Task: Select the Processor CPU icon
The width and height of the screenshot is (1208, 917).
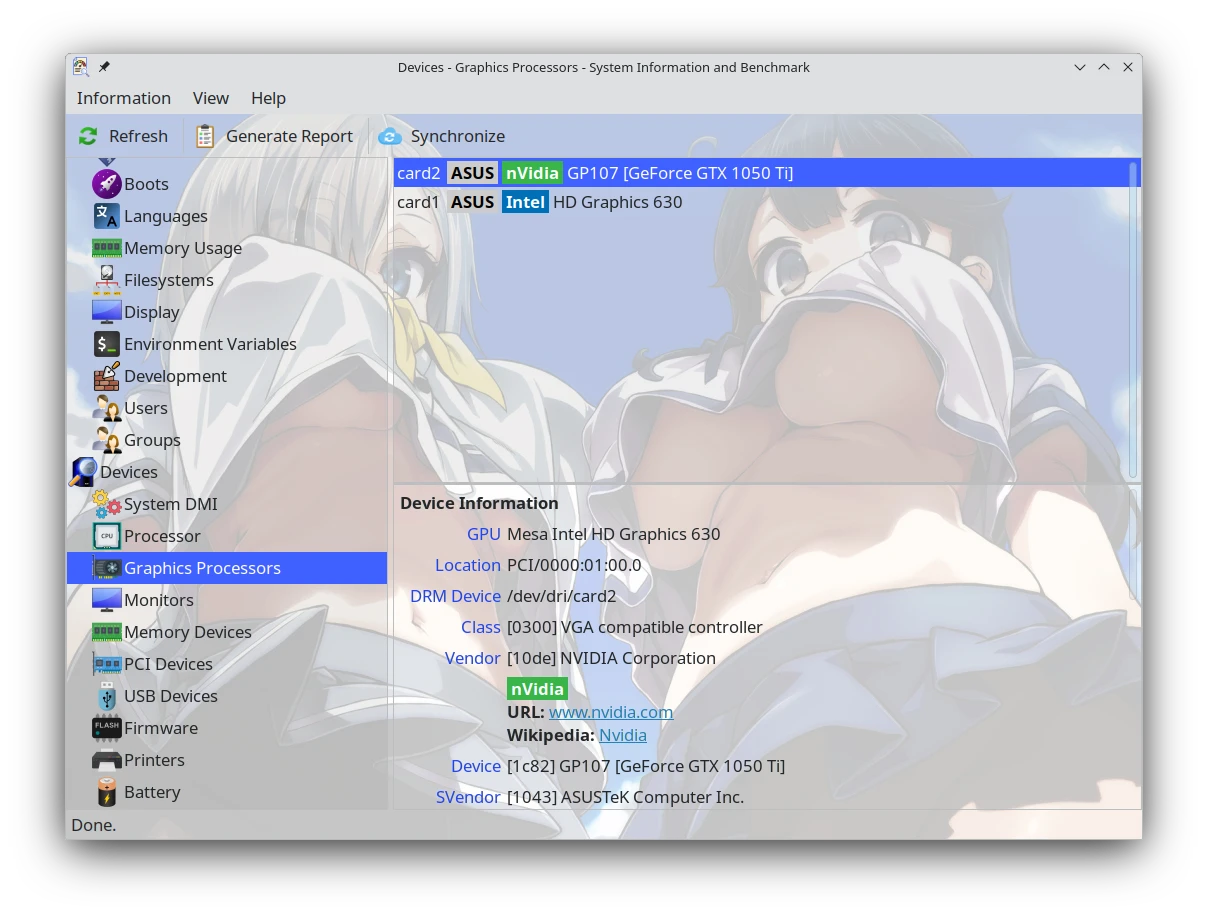Action: tap(107, 536)
